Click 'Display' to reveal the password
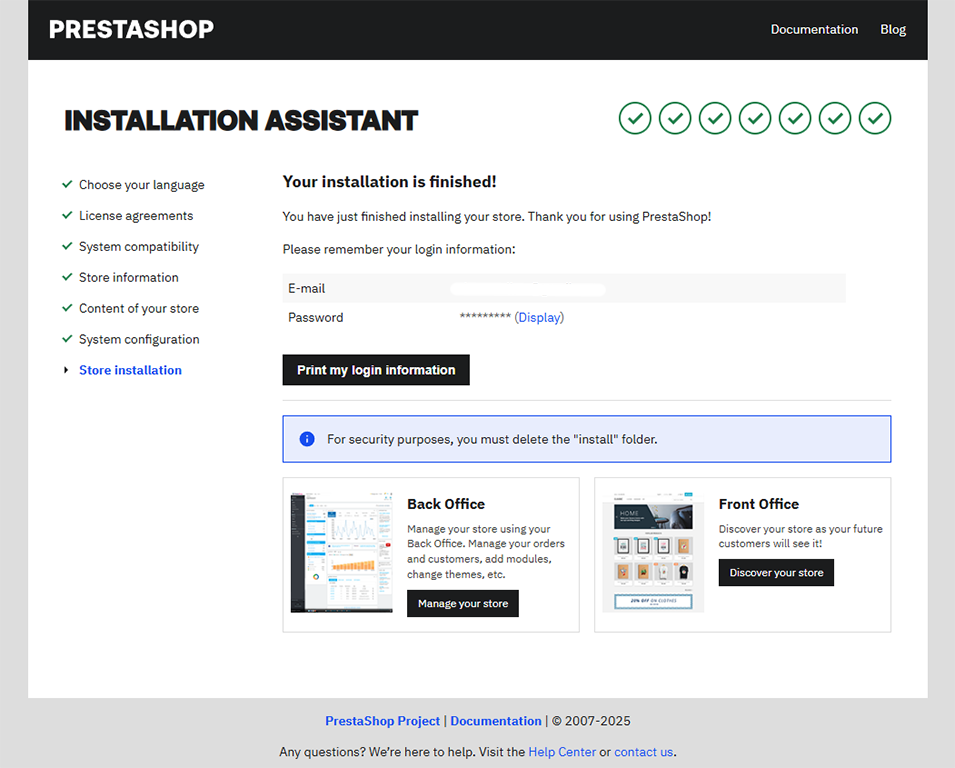 point(539,317)
